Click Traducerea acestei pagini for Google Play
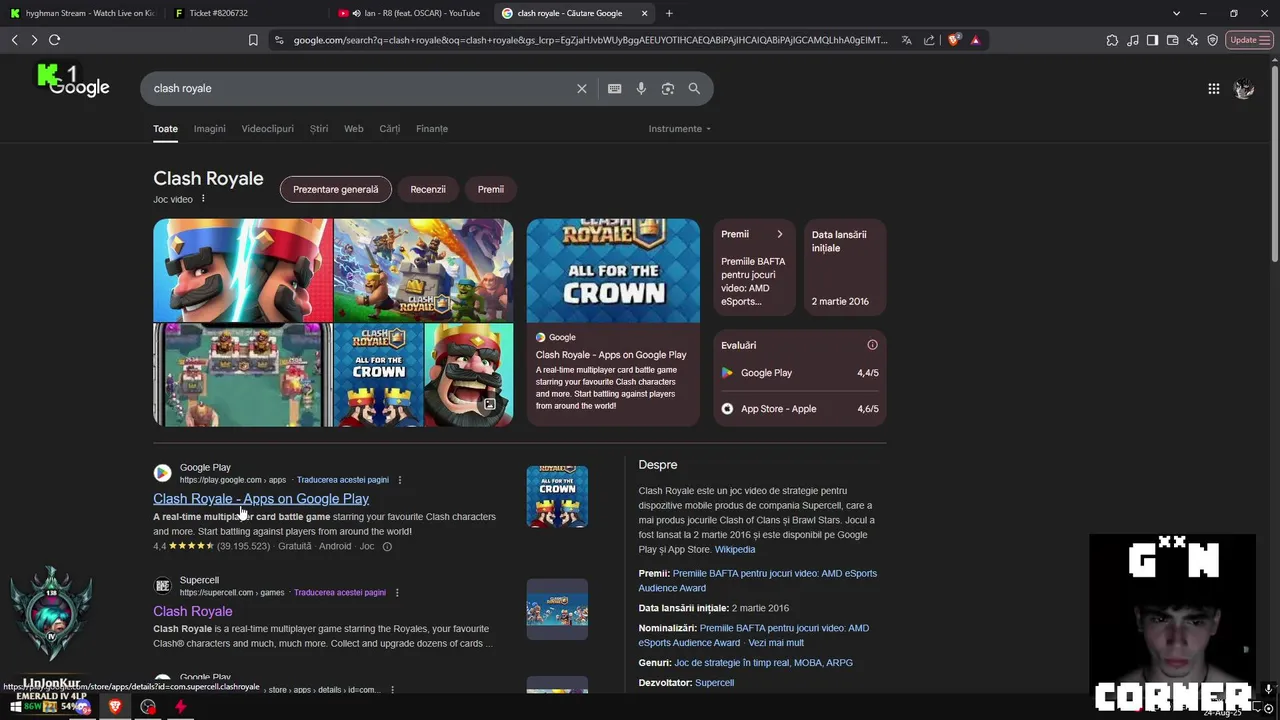Viewport: 1280px width, 720px height. tap(343, 480)
